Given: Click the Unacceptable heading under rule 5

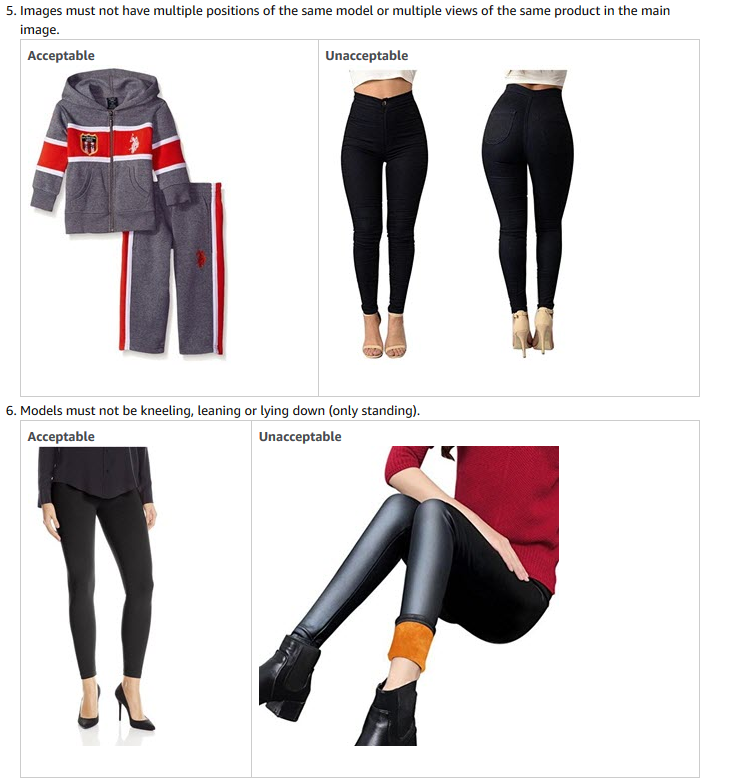Looking at the screenshot, I should pos(366,56).
